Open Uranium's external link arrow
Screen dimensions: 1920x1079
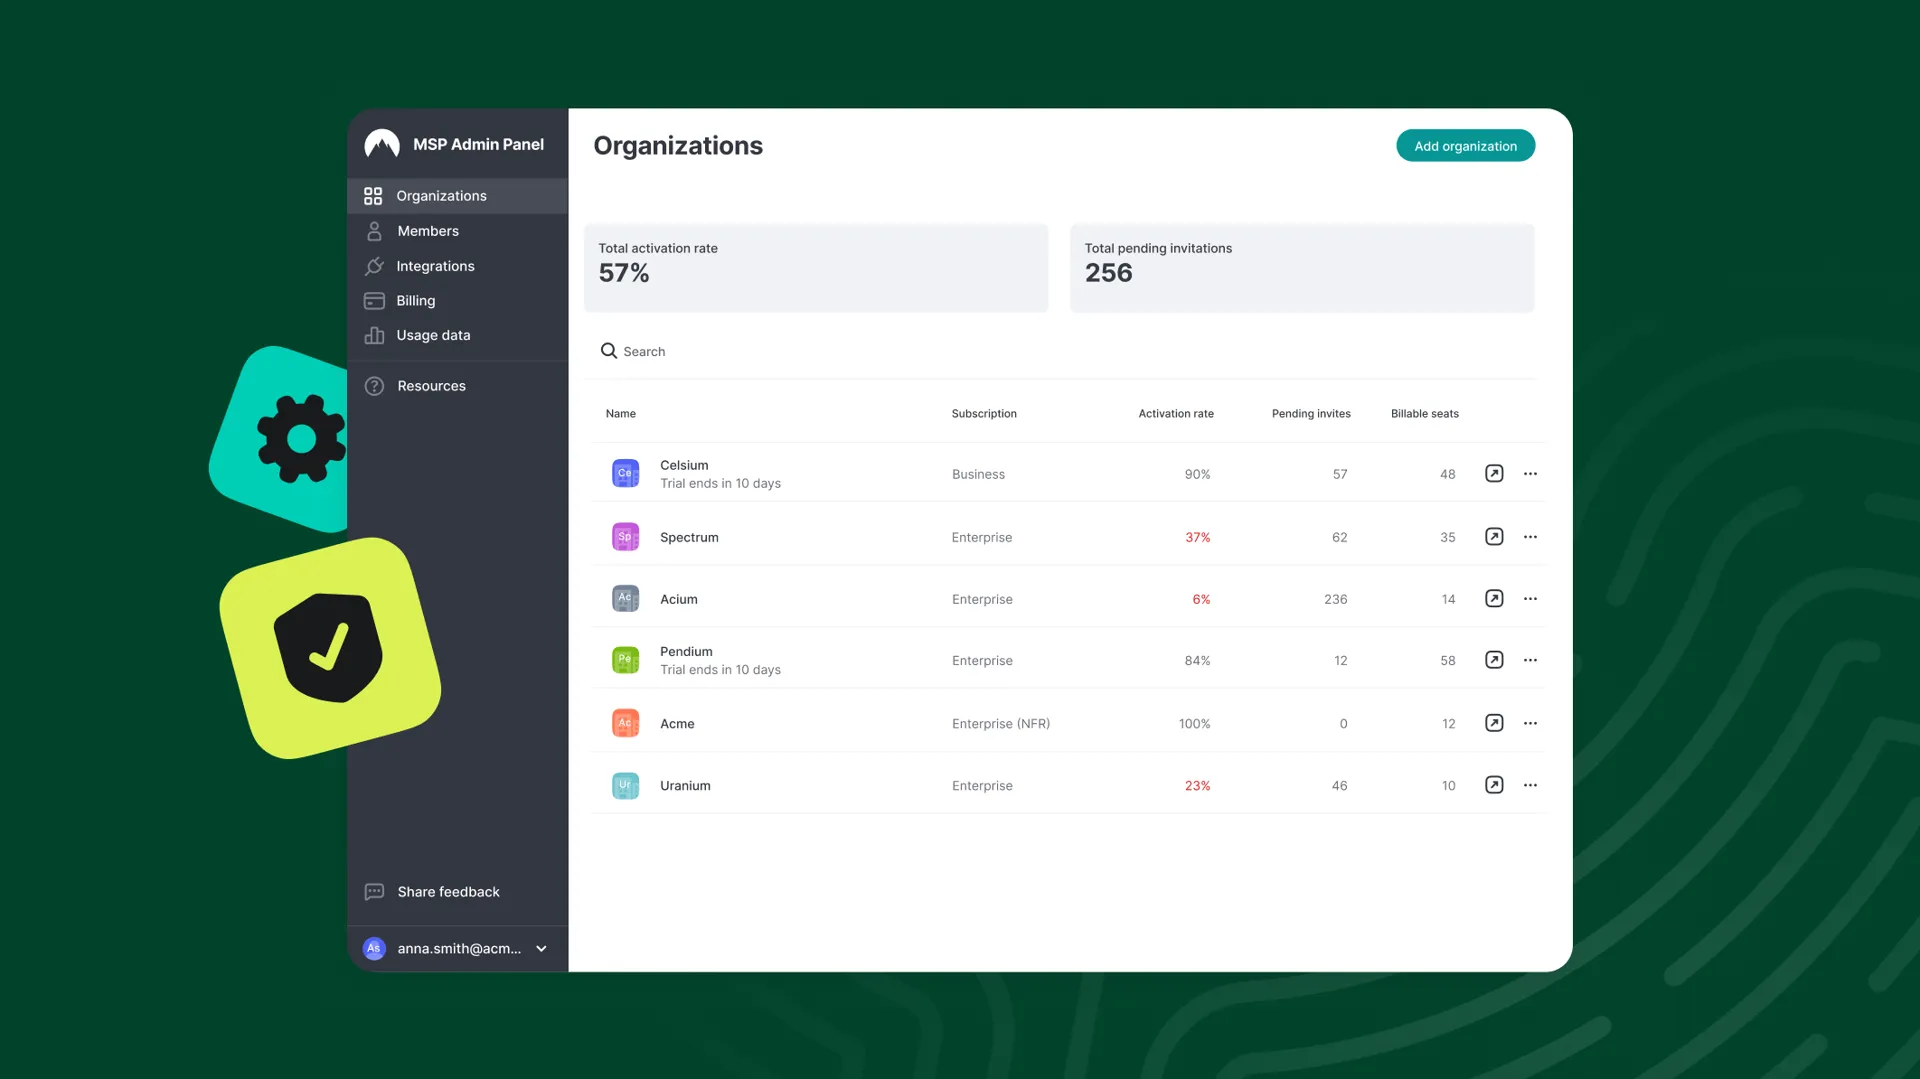click(x=1494, y=785)
